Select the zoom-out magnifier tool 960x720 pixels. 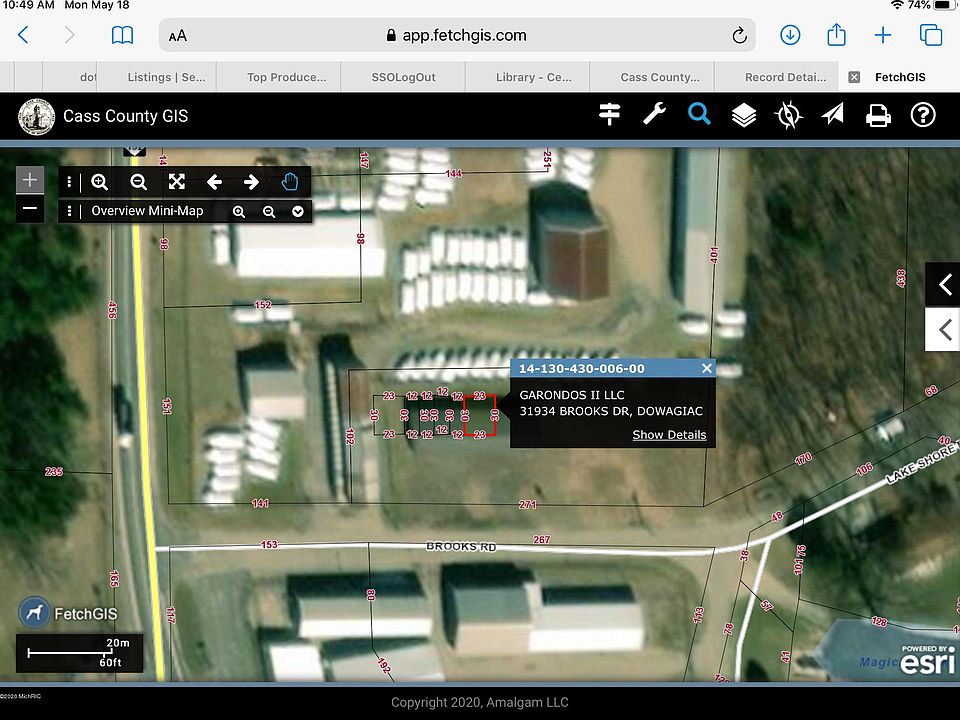pos(138,182)
